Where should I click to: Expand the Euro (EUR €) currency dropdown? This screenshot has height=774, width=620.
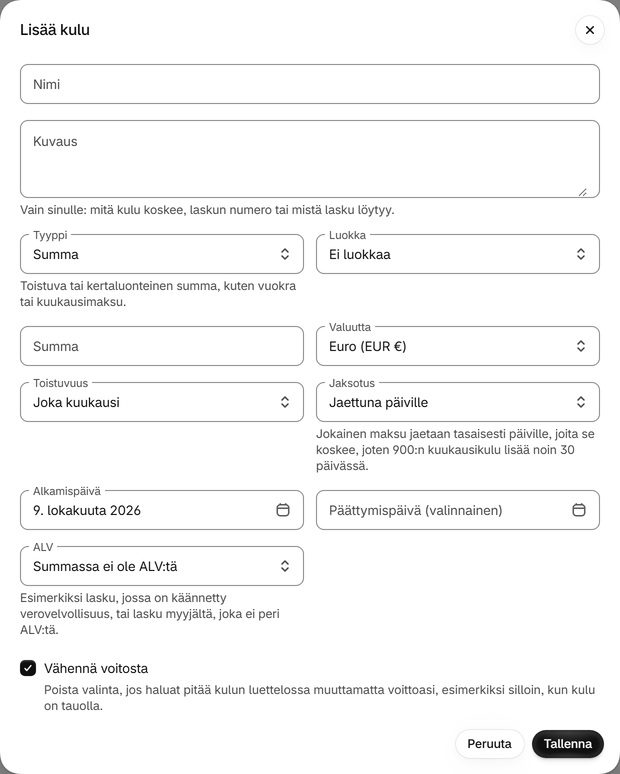click(x=458, y=346)
